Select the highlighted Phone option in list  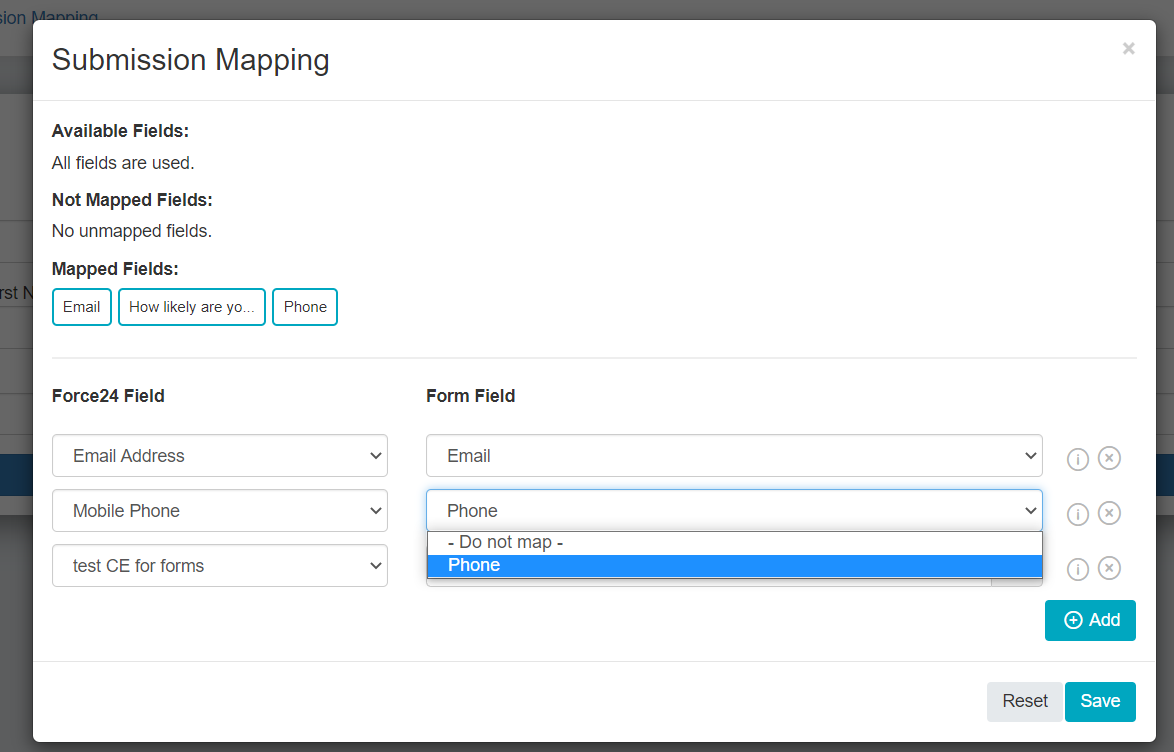point(734,565)
